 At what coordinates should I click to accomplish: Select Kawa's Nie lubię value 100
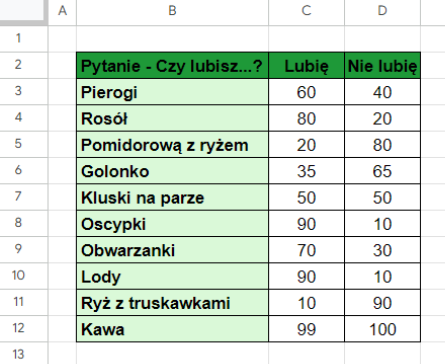382,329
